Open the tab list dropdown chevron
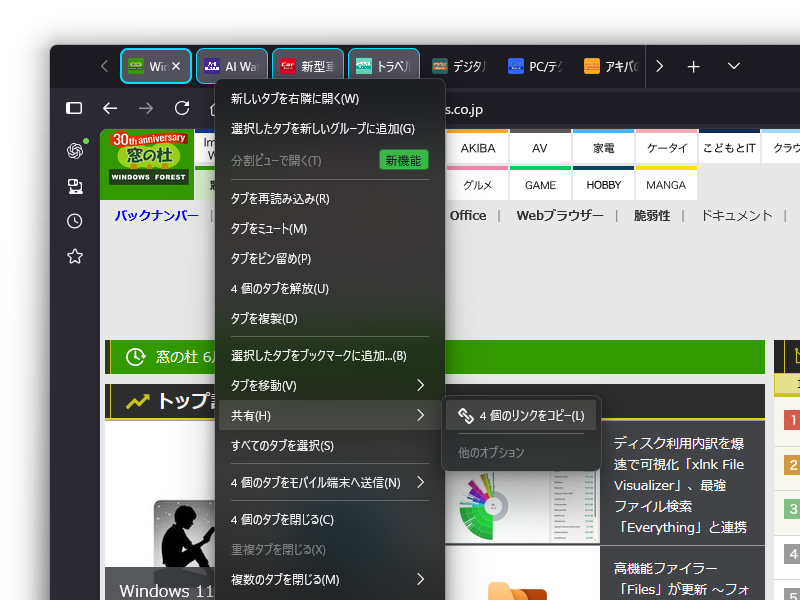 pyautogui.click(x=734, y=66)
